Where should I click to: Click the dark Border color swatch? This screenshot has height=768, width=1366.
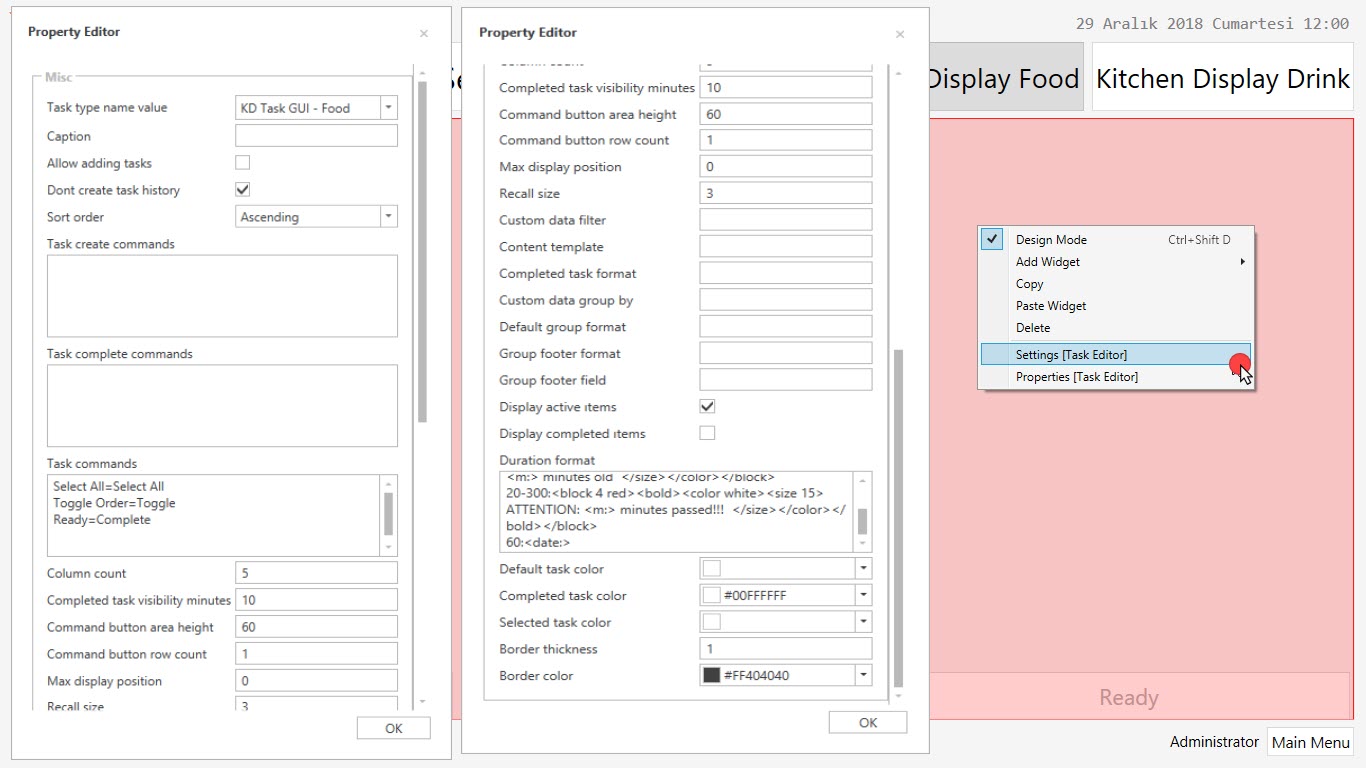click(x=712, y=676)
